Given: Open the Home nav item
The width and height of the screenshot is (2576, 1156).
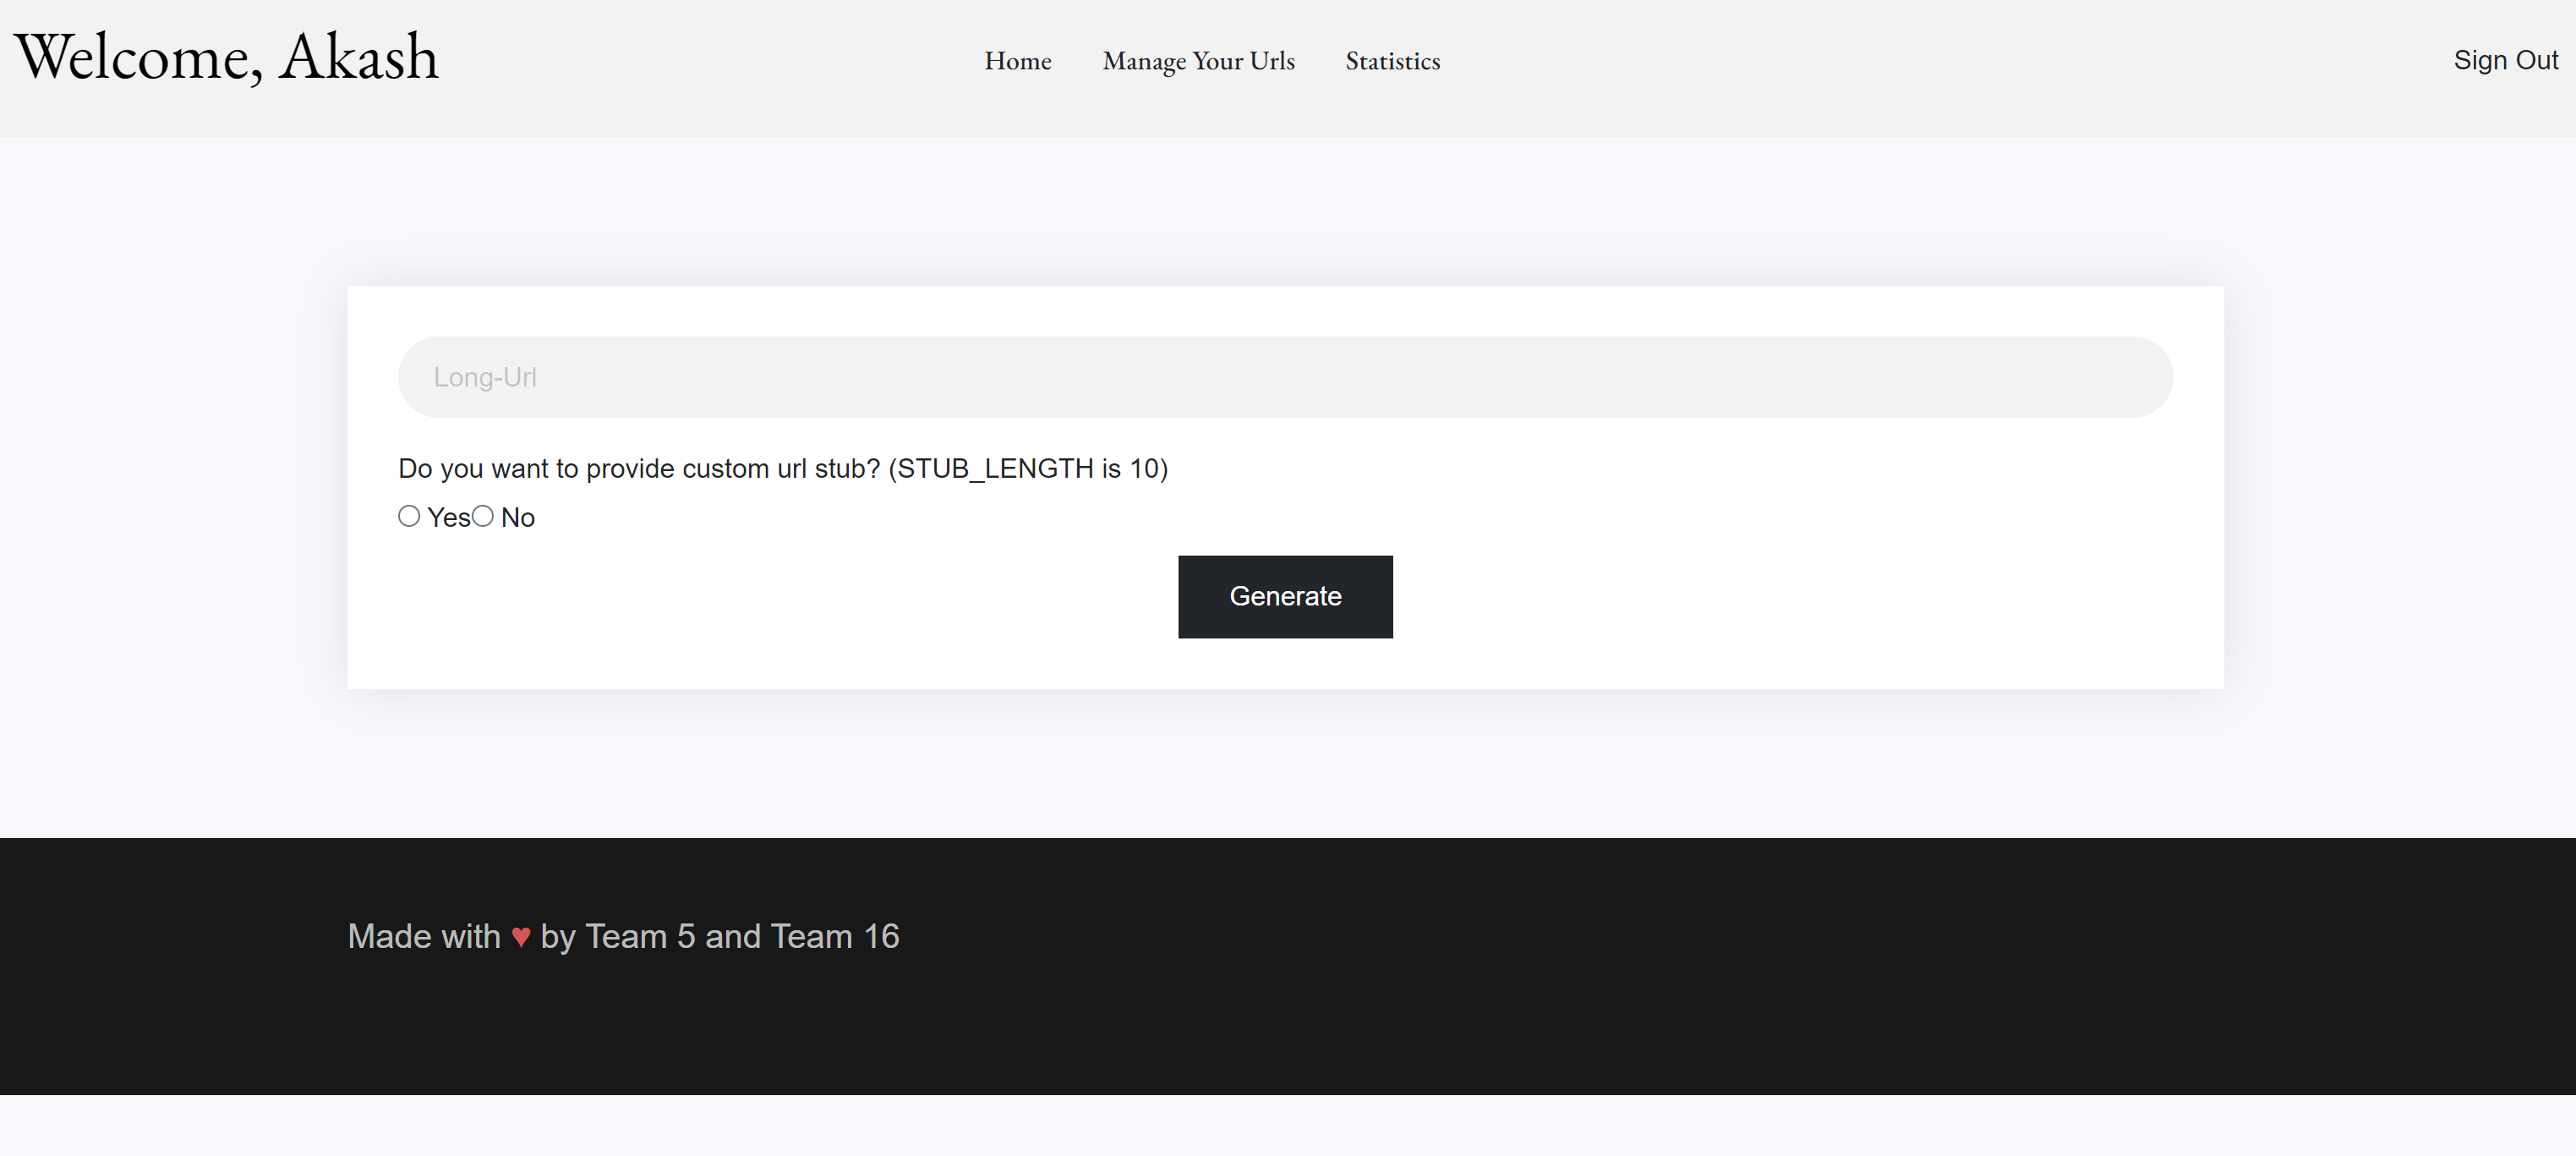Looking at the screenshot, I should click(x=1017, y=61).
